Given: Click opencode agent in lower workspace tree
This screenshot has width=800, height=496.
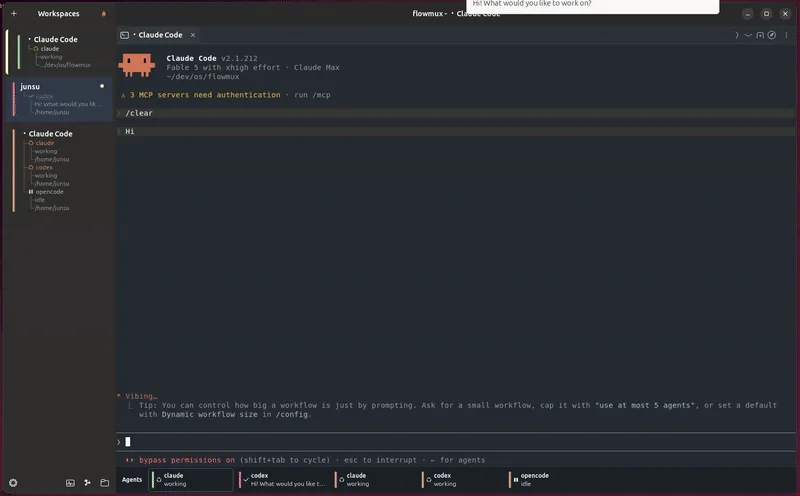Looking at the screenshot, I should [49, 192].
